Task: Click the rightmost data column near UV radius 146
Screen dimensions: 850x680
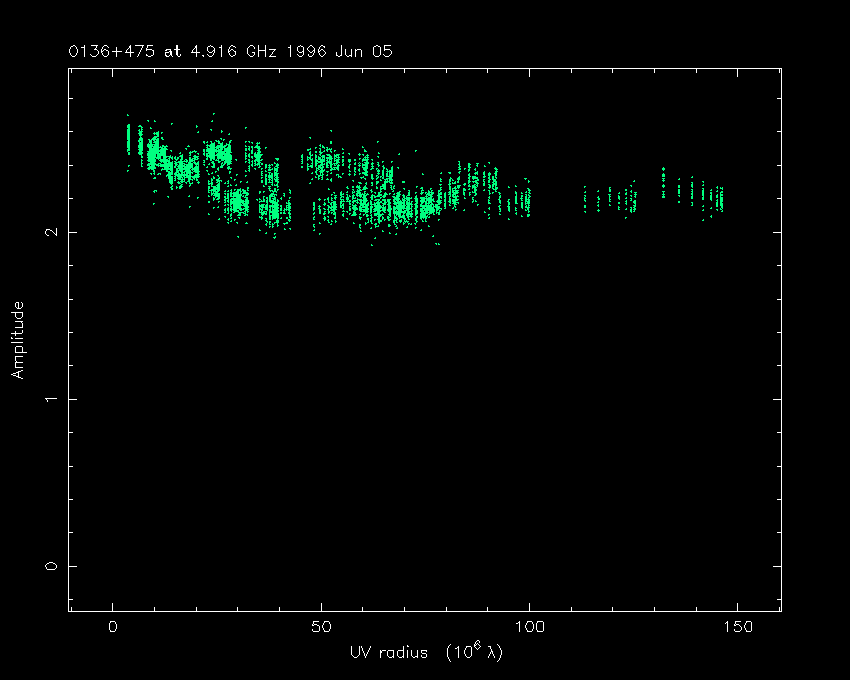Action: [720, 199]
